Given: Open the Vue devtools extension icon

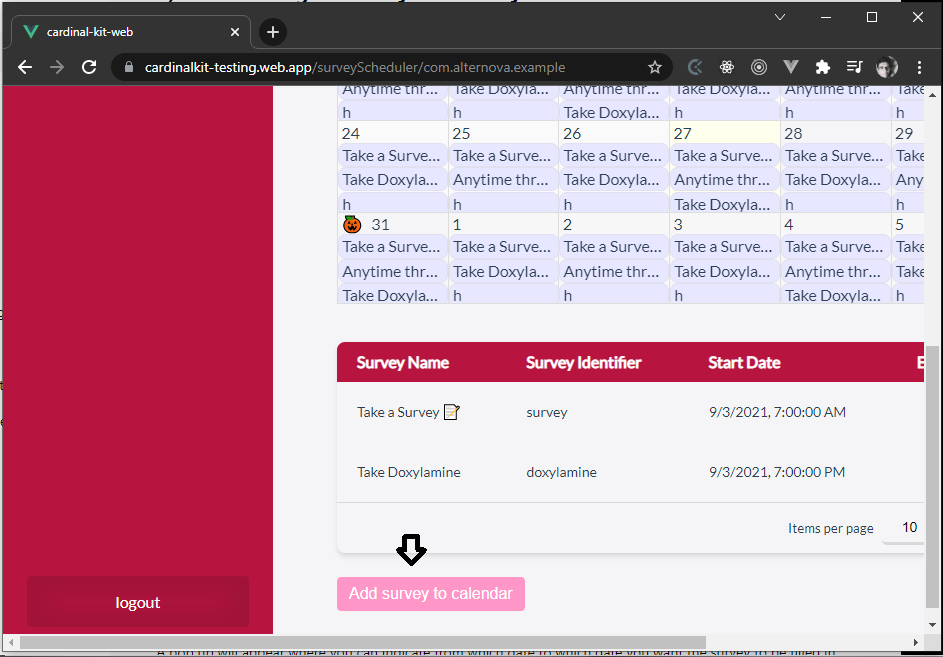Looking at the screenshot, I should (x=791, y=68).
